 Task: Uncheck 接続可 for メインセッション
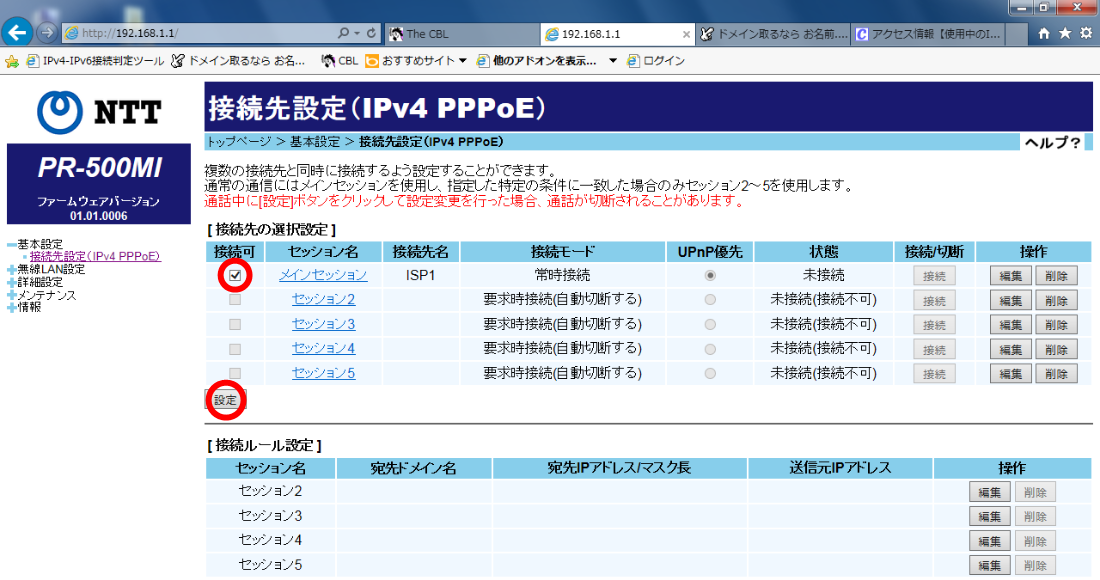(x=234, y=274)
